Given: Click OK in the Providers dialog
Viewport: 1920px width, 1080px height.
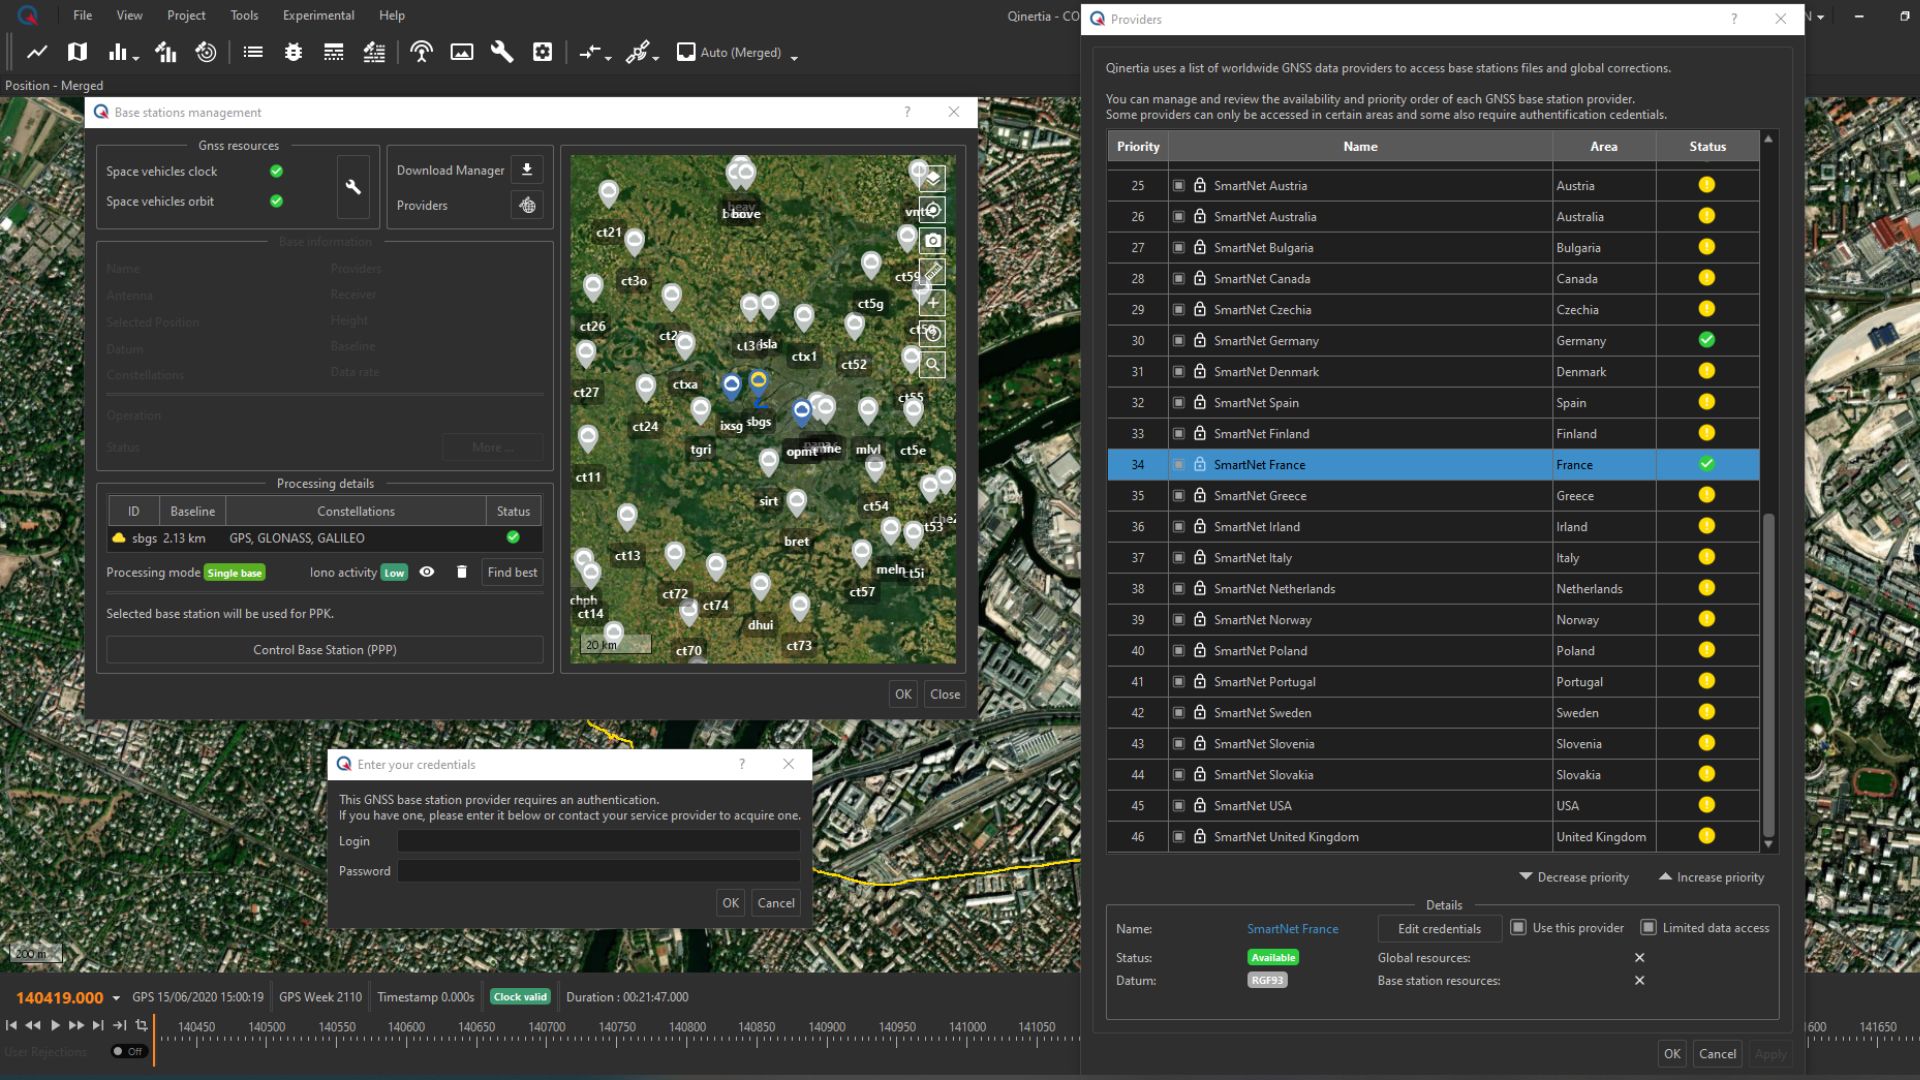Looking at the screenshot, I should coord(1672,1054).
